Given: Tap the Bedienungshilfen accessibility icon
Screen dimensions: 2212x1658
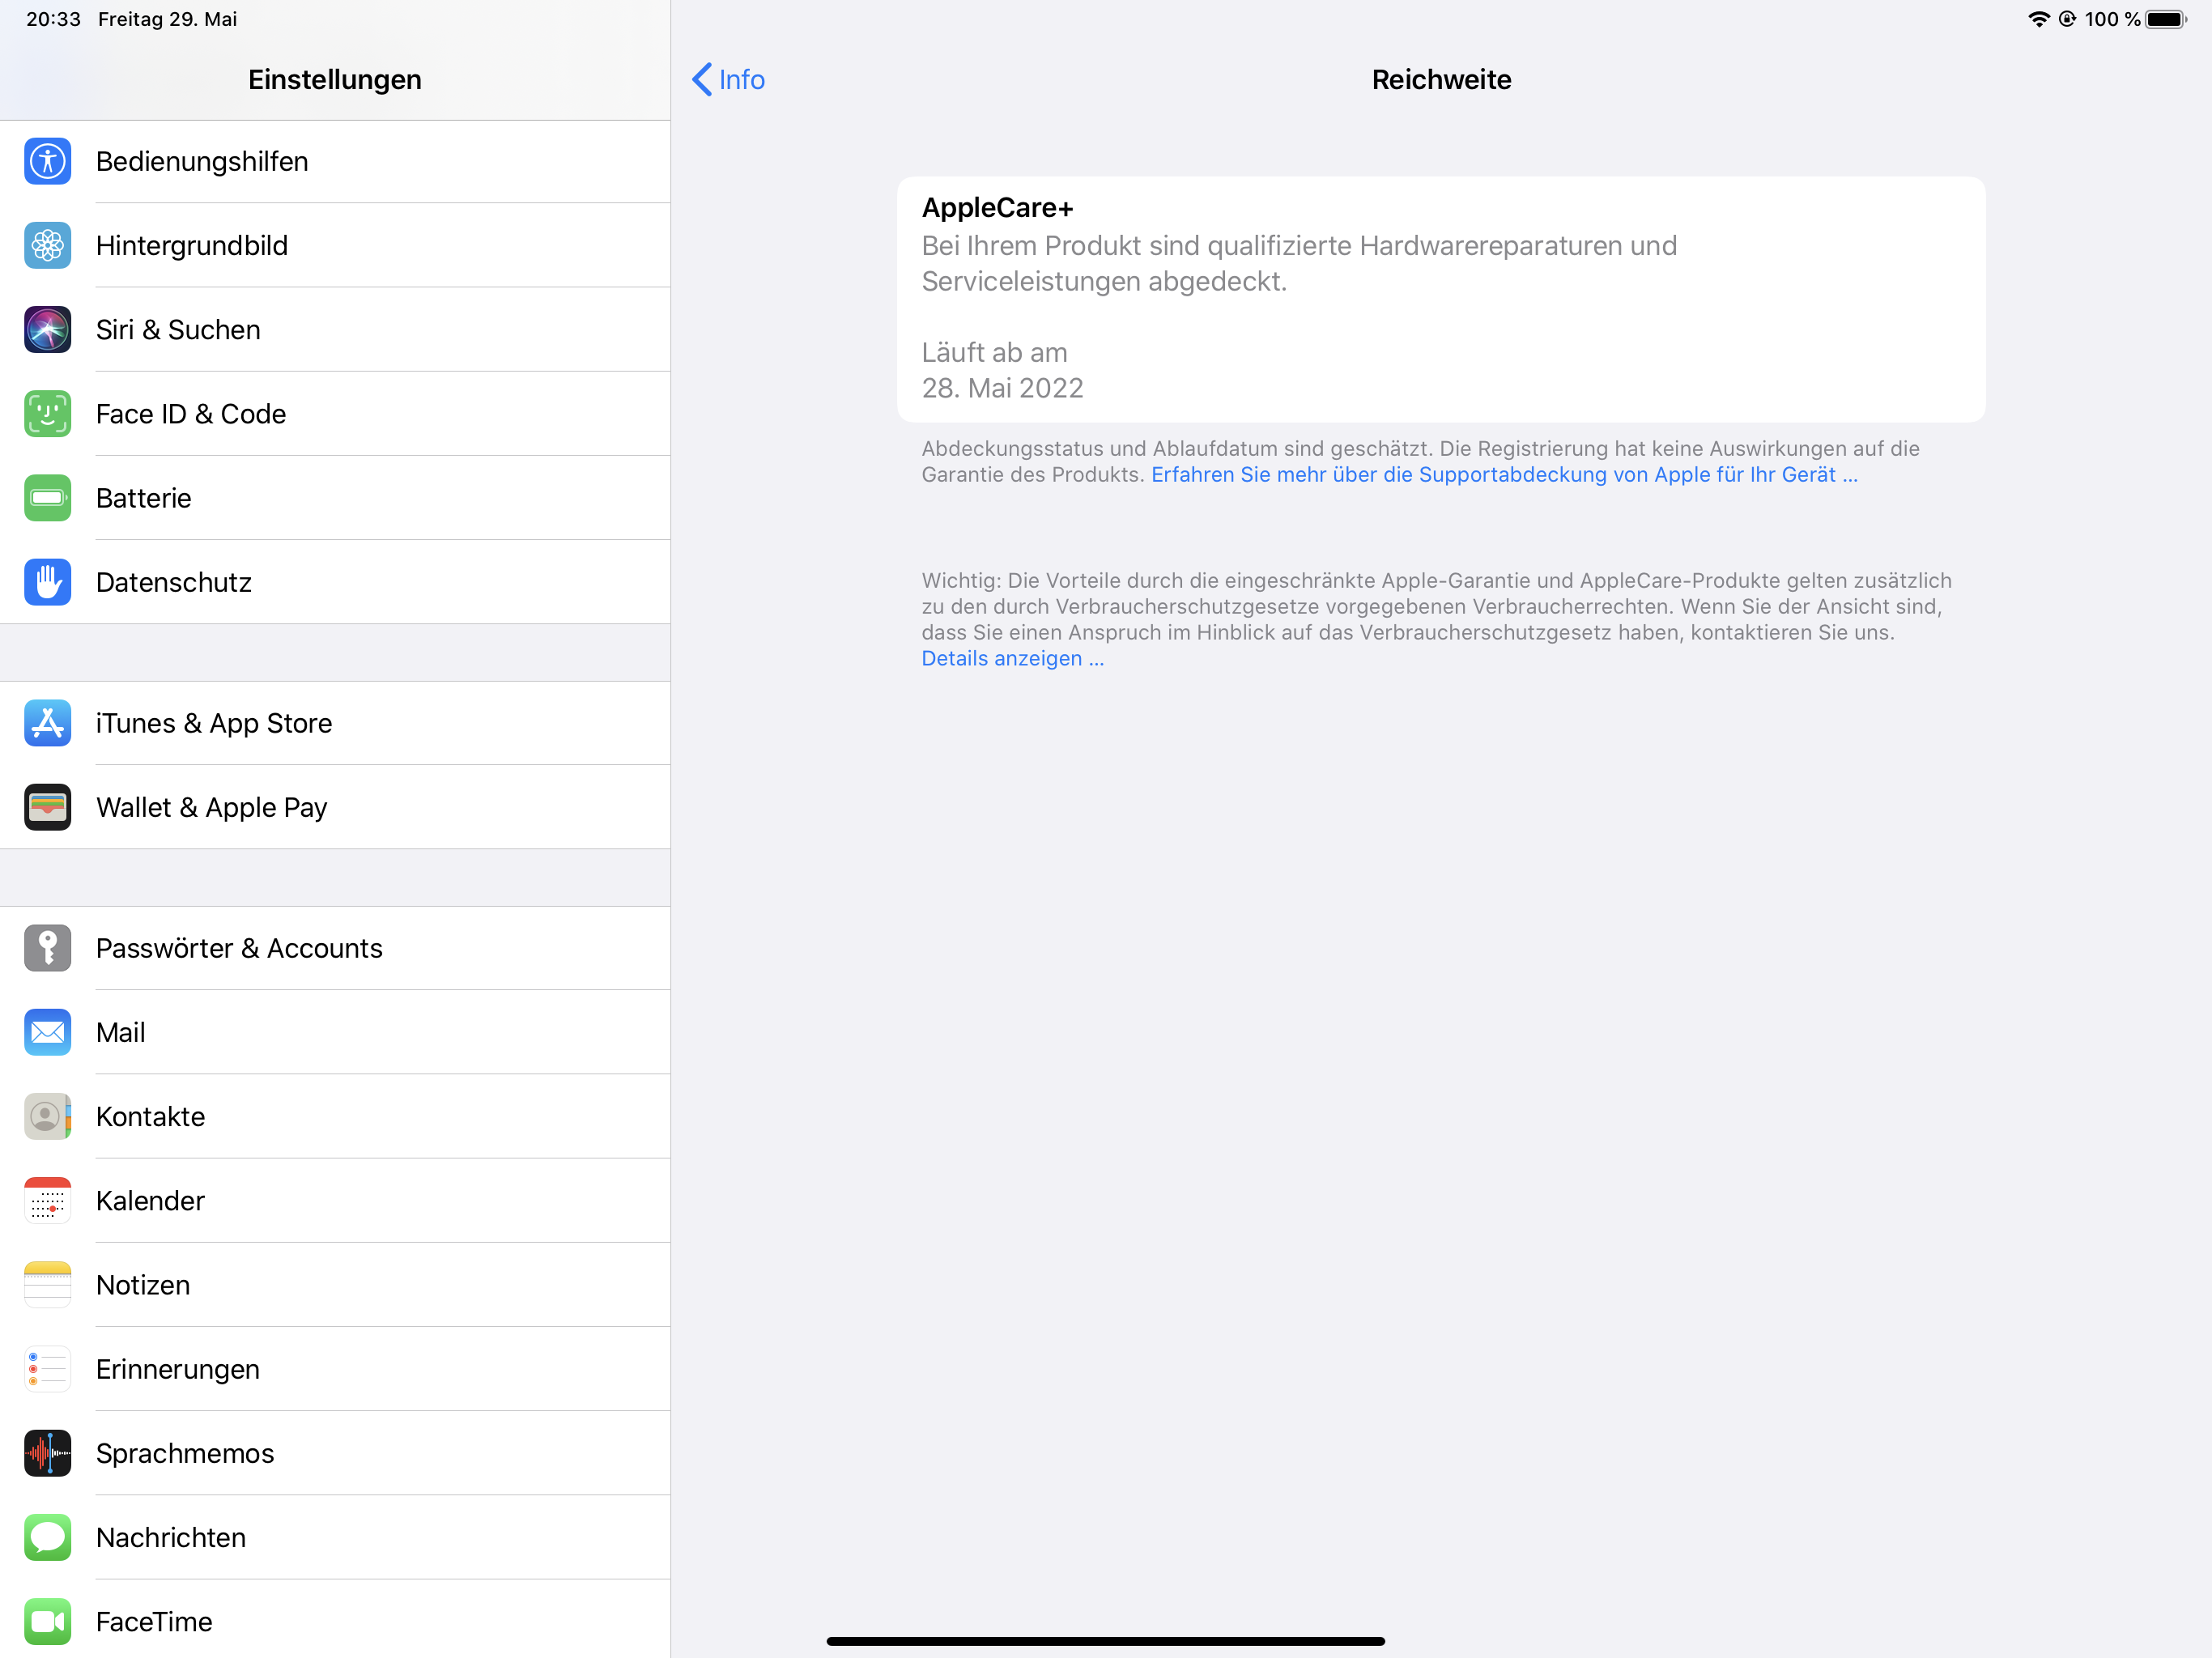Looking at the screenshot, I should pos(47,161).
